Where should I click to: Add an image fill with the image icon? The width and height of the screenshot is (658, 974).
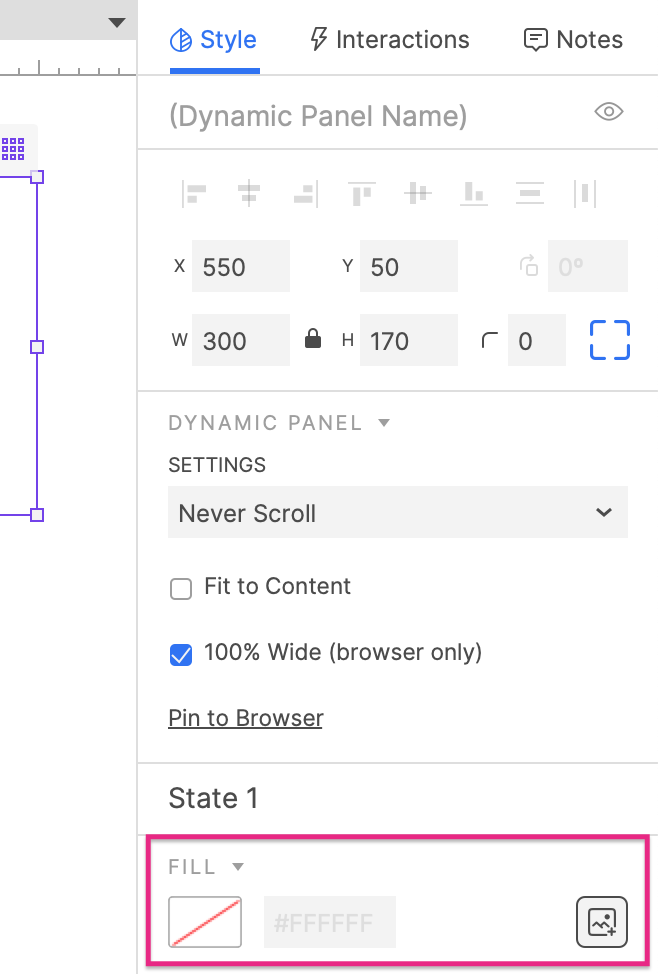tap(602, 921)
